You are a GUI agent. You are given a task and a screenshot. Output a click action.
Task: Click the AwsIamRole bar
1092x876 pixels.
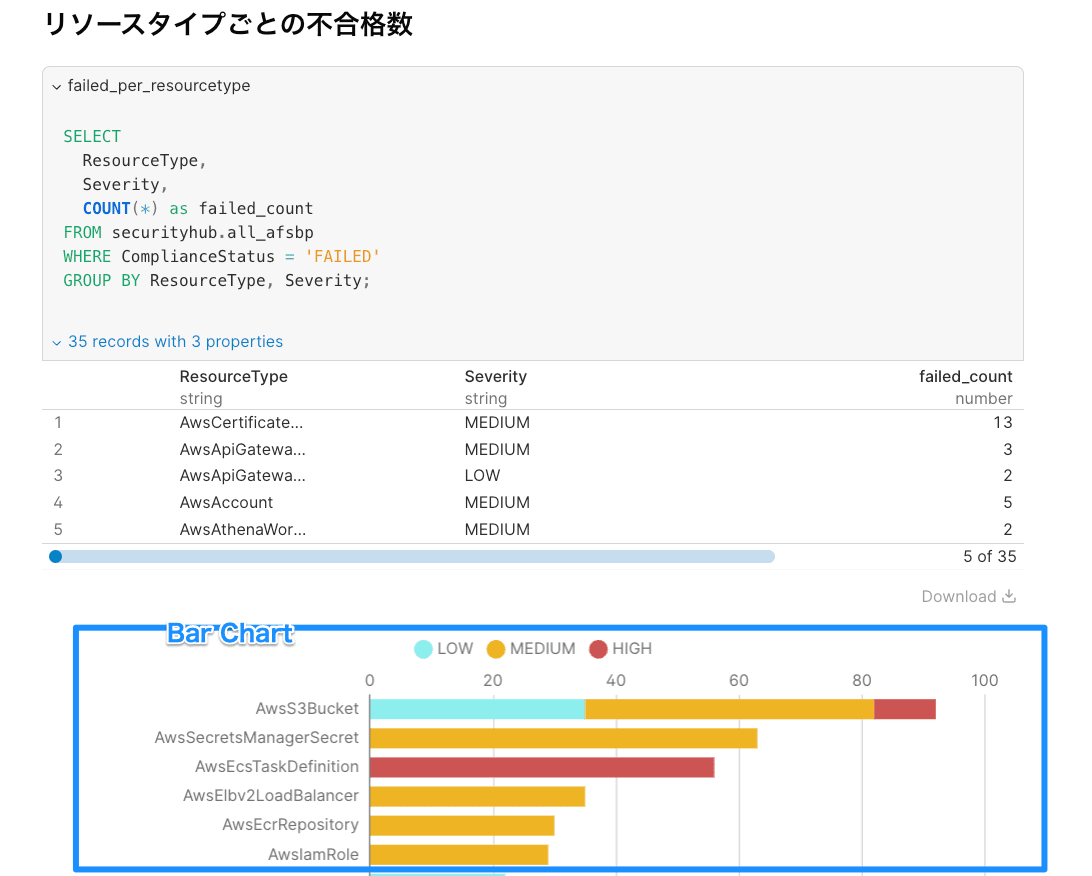(459, 854)
